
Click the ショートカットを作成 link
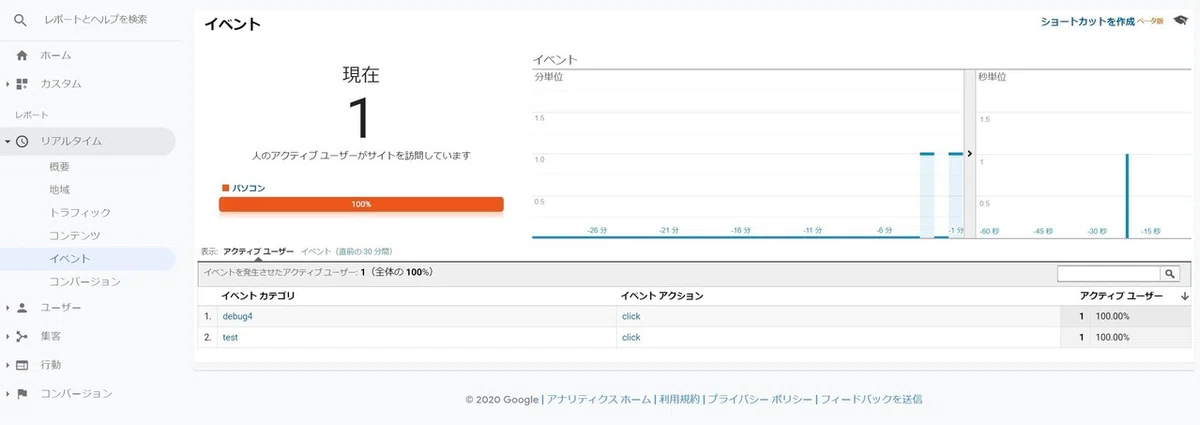(x=1088, y=21)
